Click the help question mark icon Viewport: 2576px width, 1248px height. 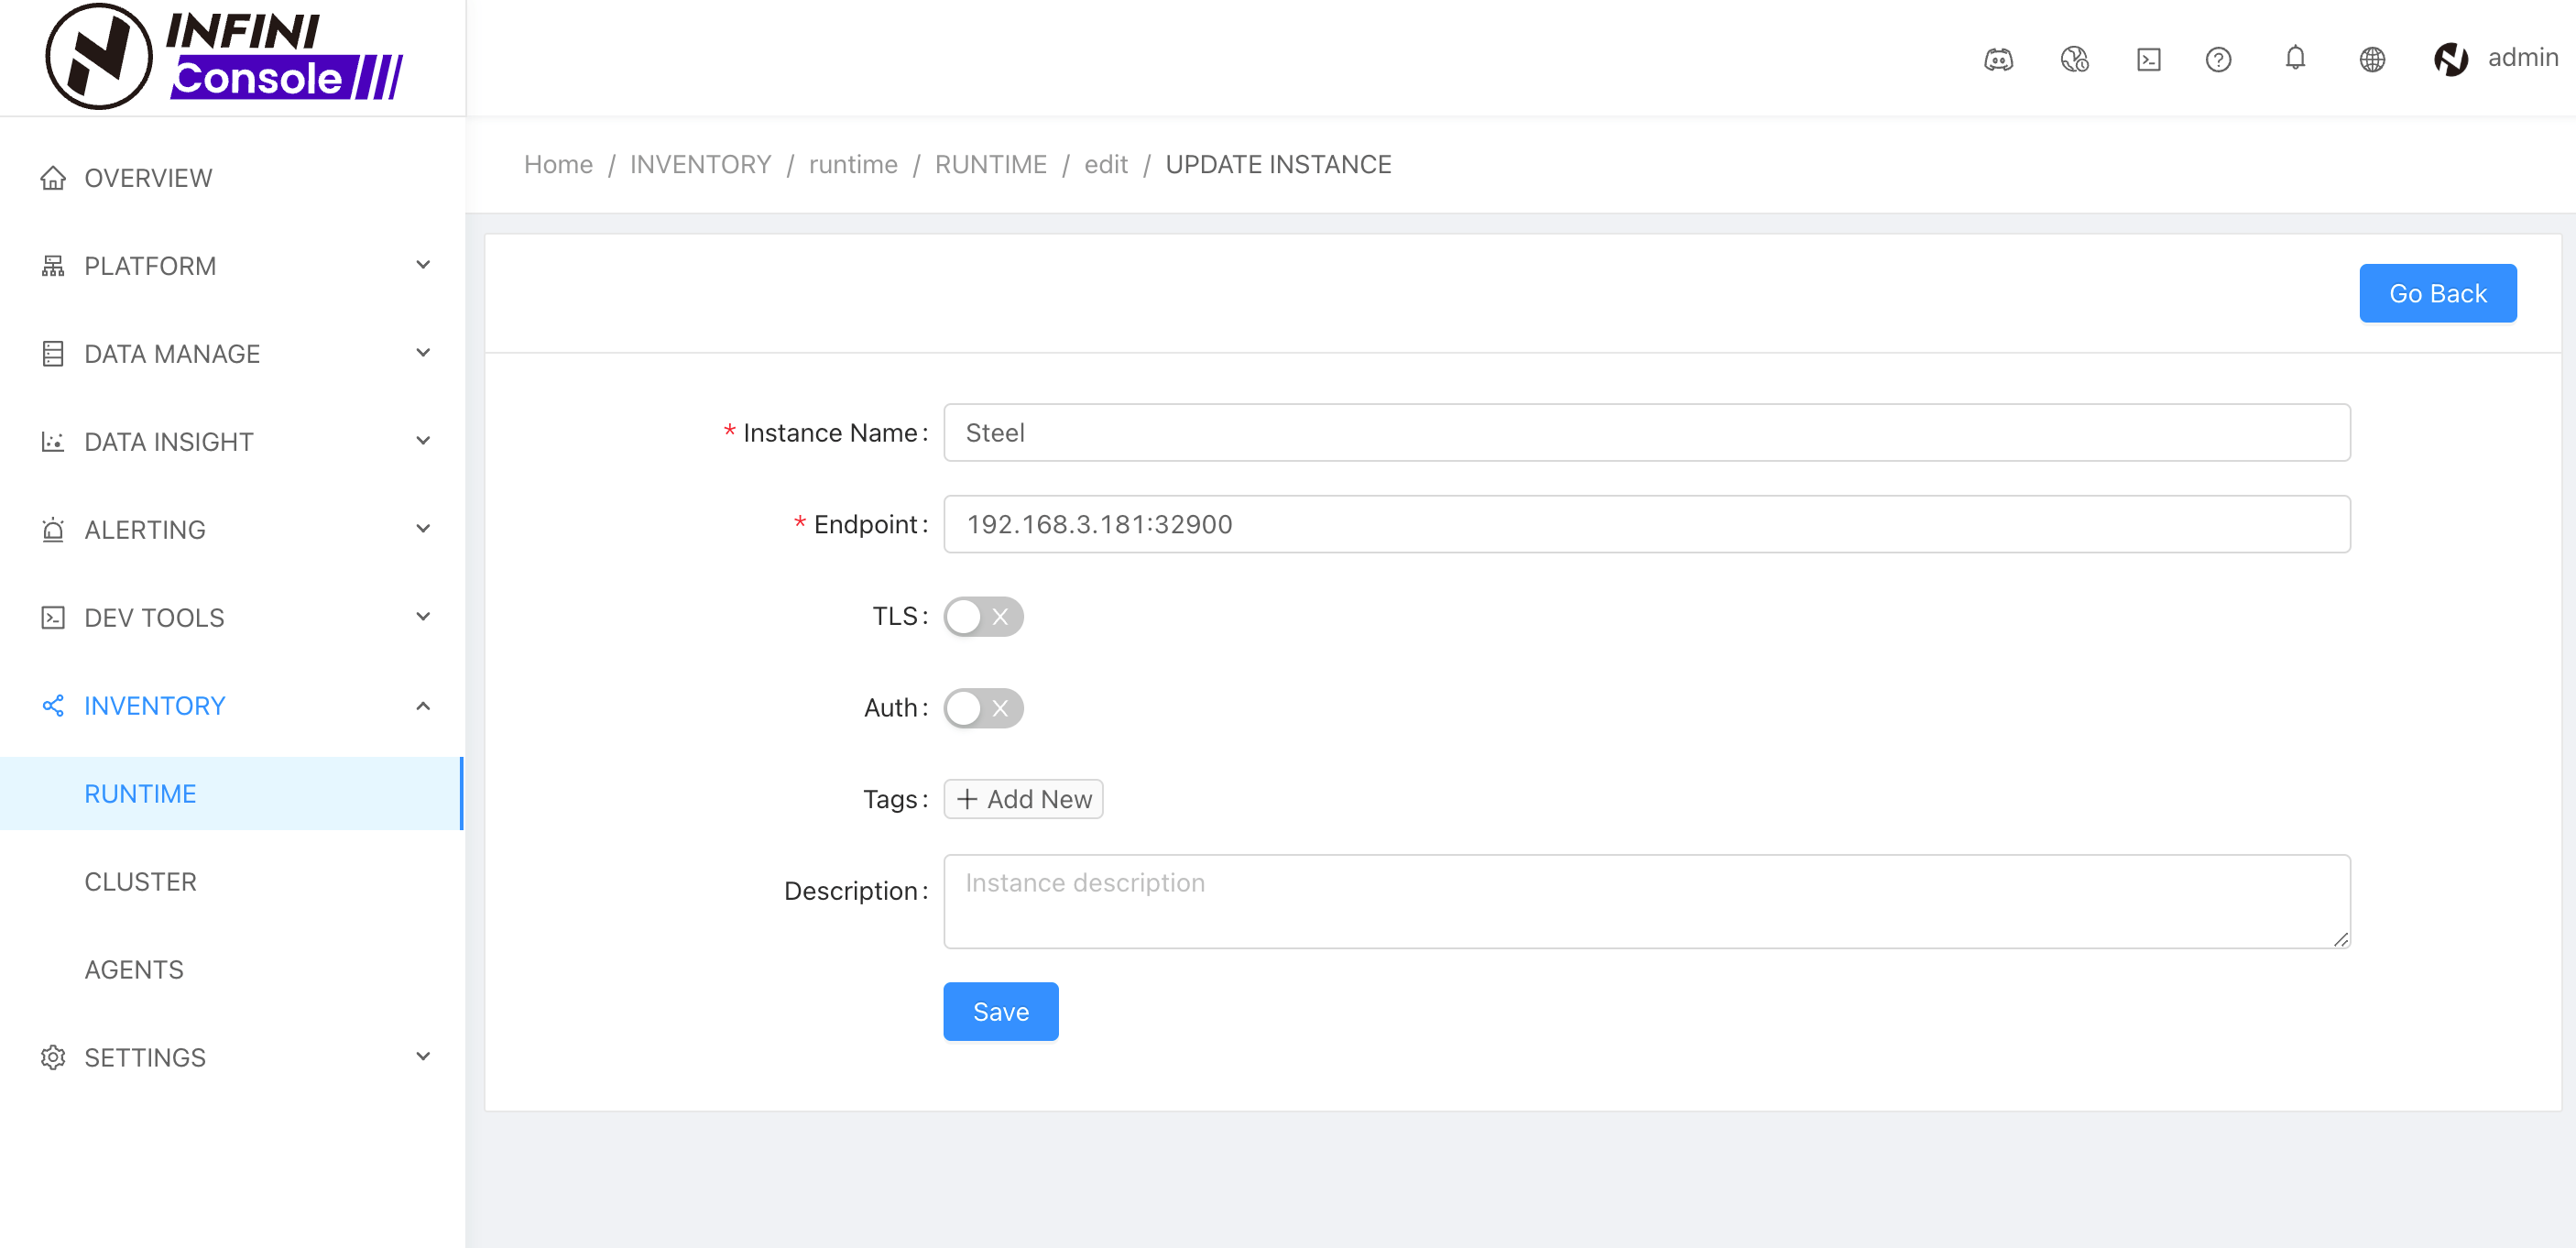pos(2218,59)
